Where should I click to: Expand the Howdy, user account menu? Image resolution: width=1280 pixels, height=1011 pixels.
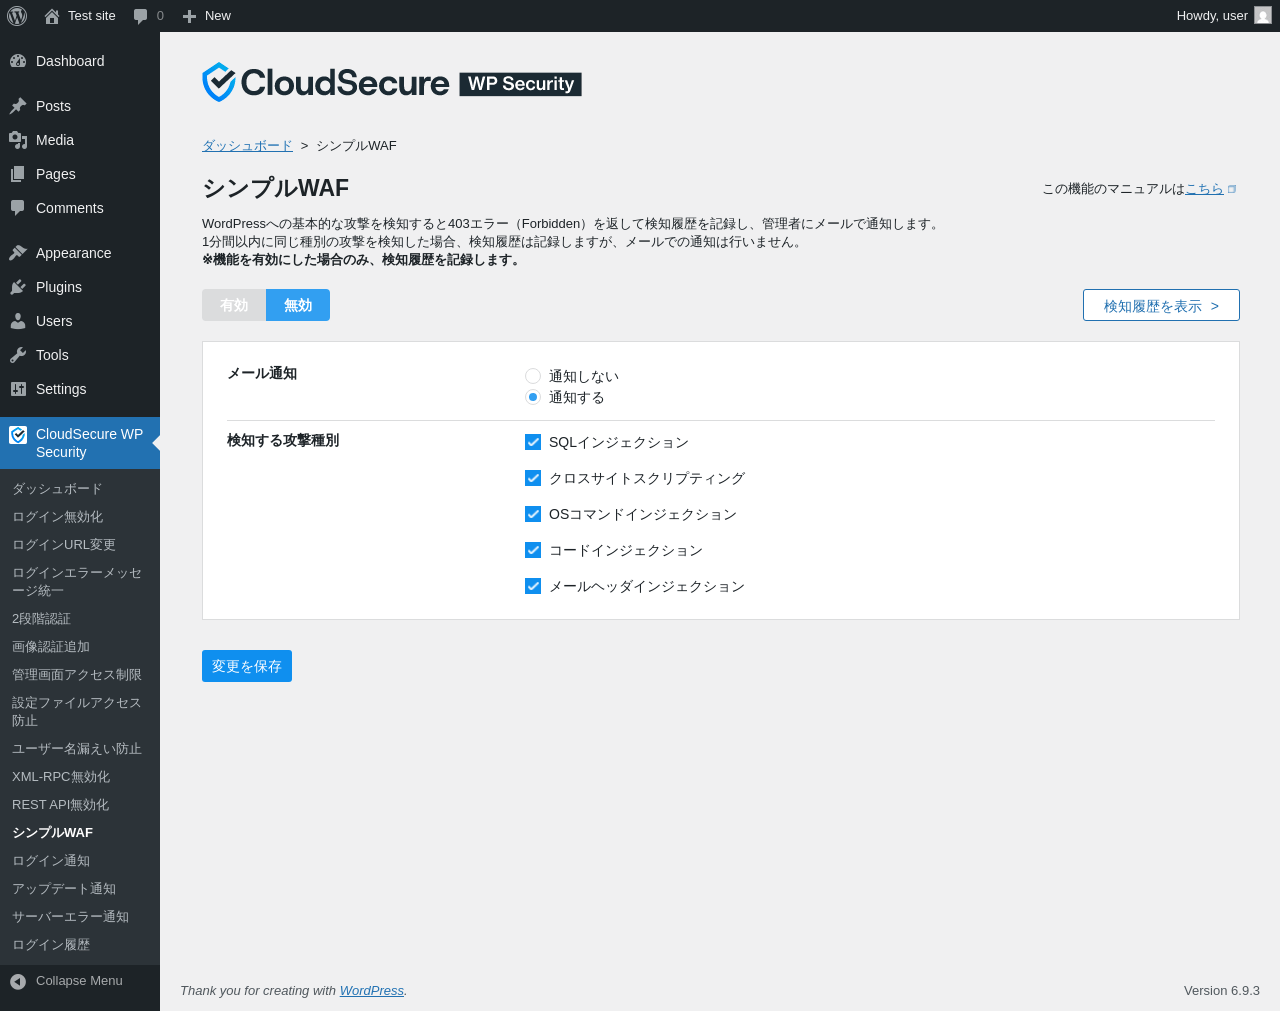(x=1212, y=16)
